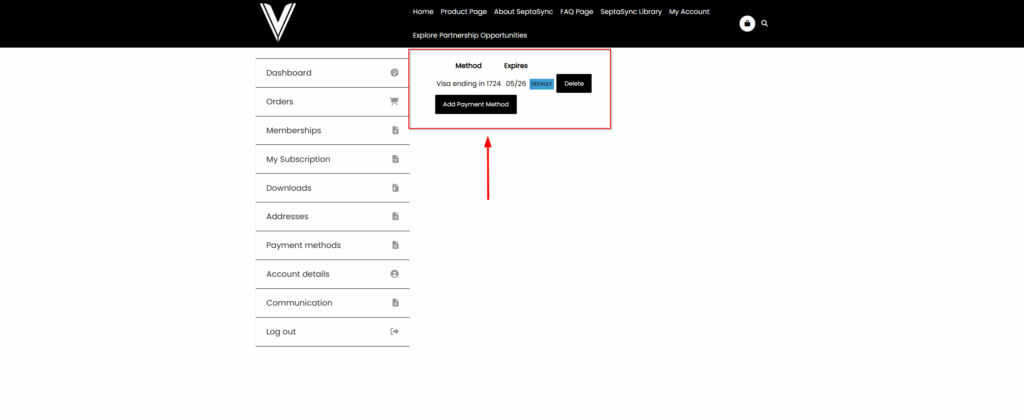Click the Dashboard gauge icon
The image size is (1024, 420).
pyautogui.click(x=394, y=73)
